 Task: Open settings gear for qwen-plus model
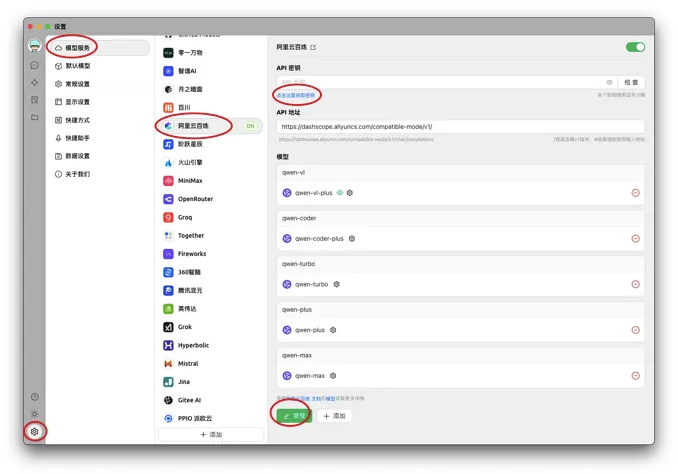333,330
